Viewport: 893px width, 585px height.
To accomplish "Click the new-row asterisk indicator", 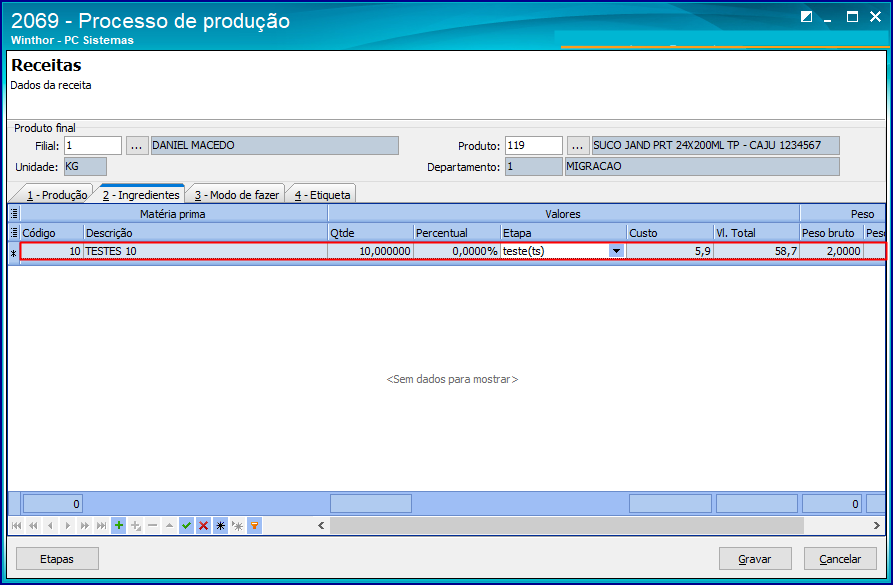I will (14, 253).
